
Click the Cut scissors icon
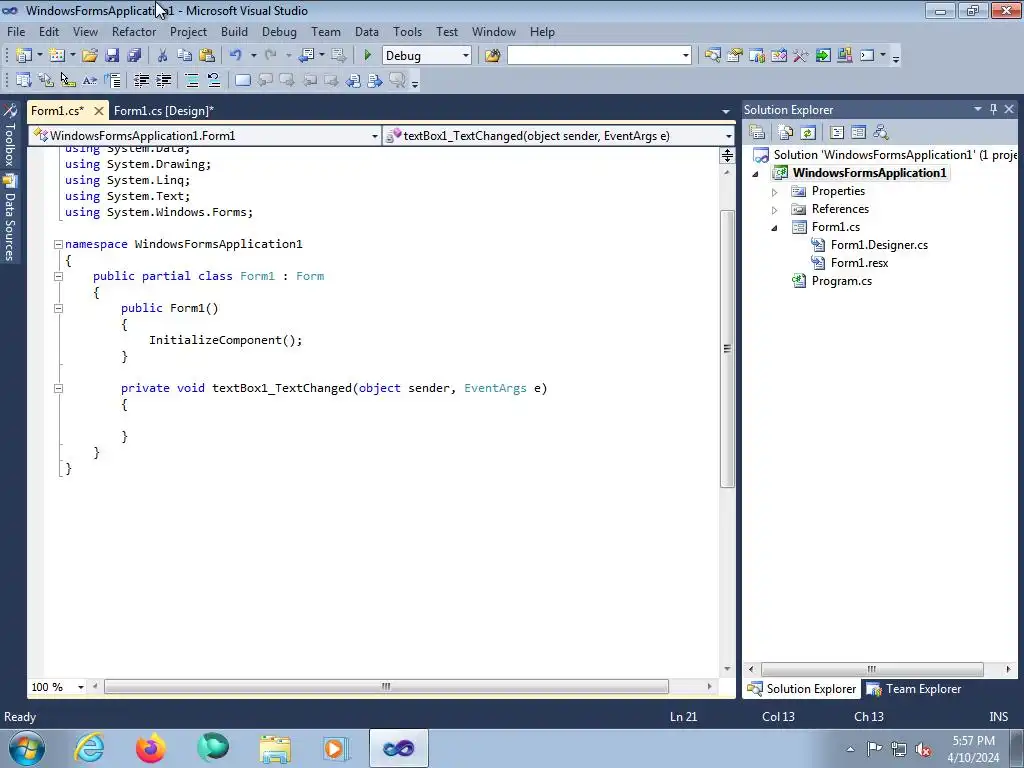point(163,56)
